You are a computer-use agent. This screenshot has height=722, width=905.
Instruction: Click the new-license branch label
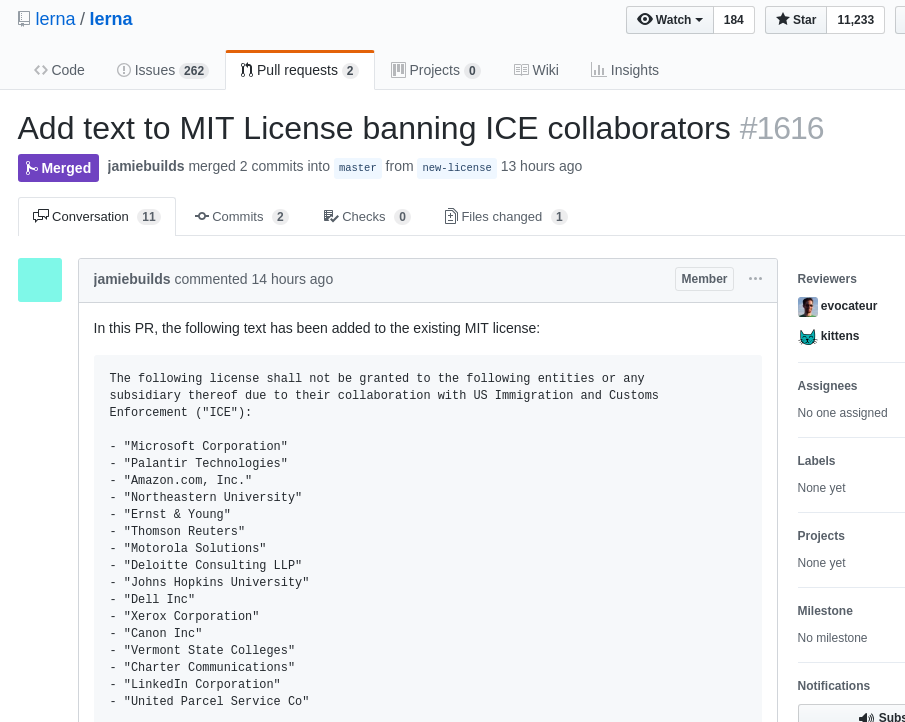pos(457,167)
